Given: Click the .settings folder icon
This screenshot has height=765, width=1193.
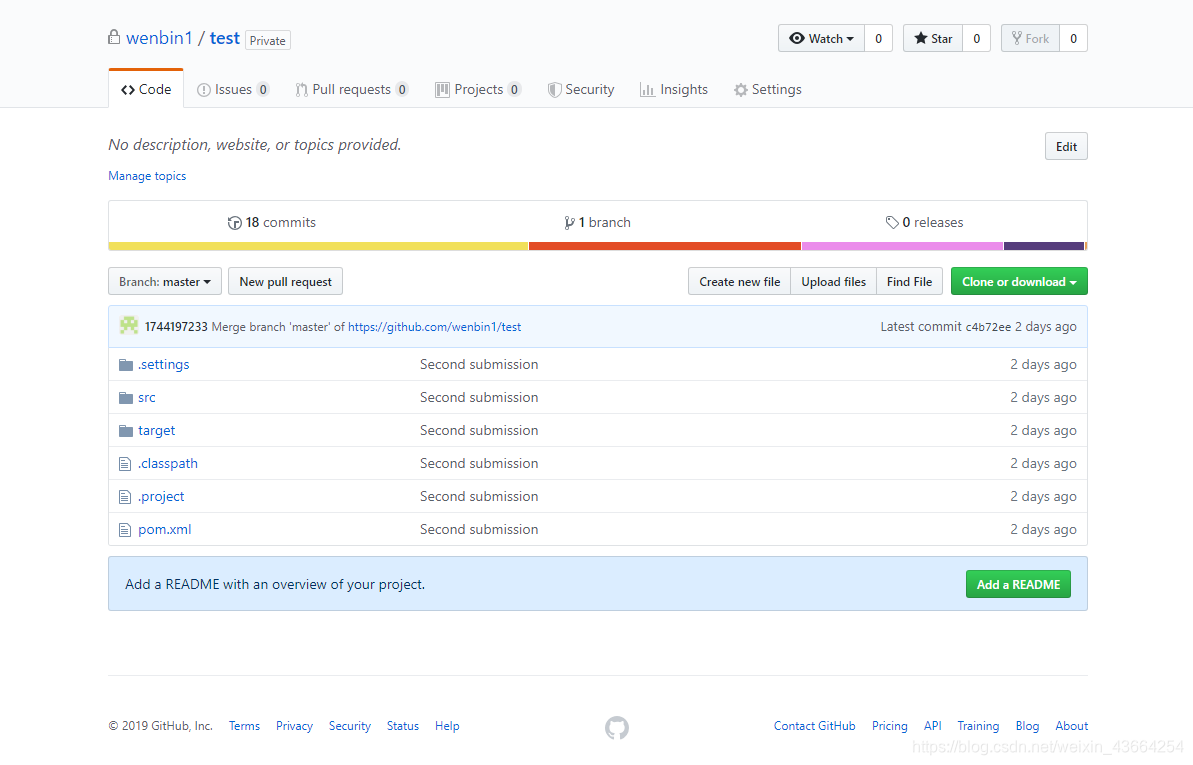Looking at the screenshot, I should click(126, 365).
